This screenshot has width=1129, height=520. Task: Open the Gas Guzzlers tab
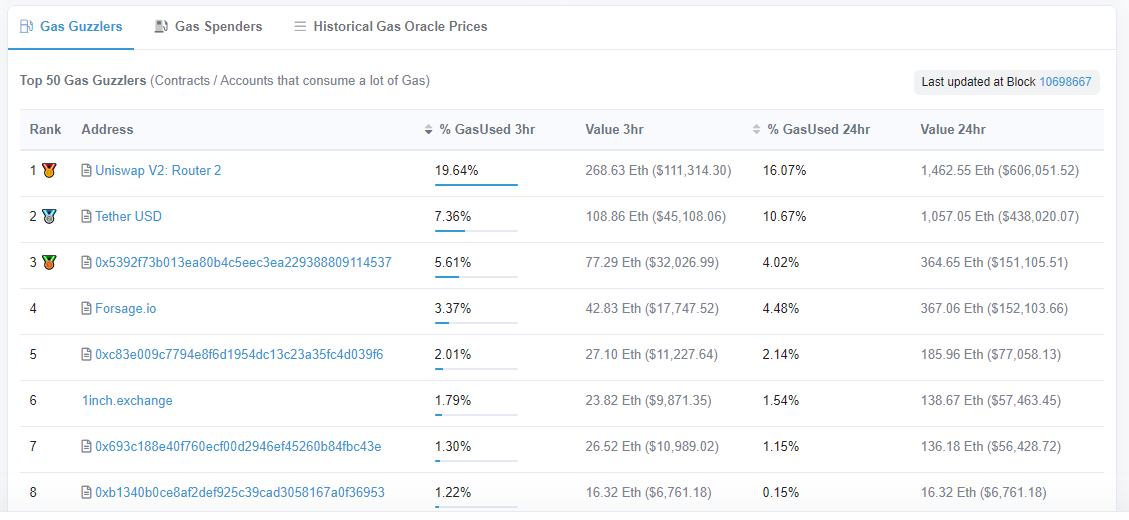(x=71, y=27)
